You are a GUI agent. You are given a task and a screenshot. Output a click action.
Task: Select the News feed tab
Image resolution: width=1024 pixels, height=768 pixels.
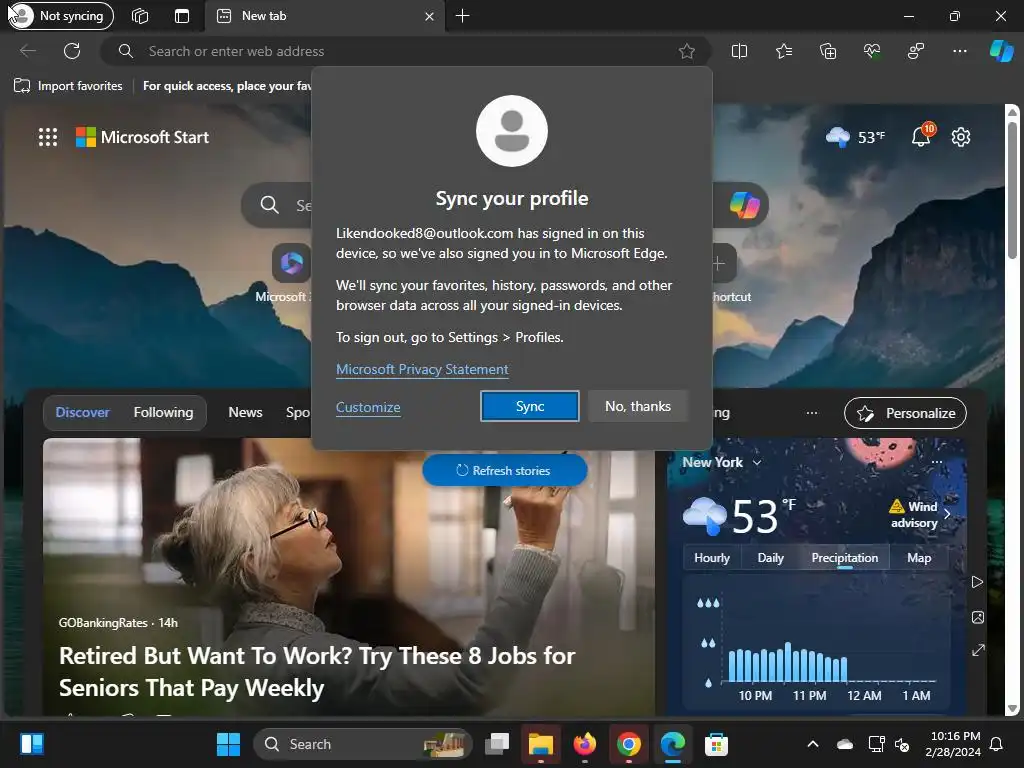[x=245, y=412]
